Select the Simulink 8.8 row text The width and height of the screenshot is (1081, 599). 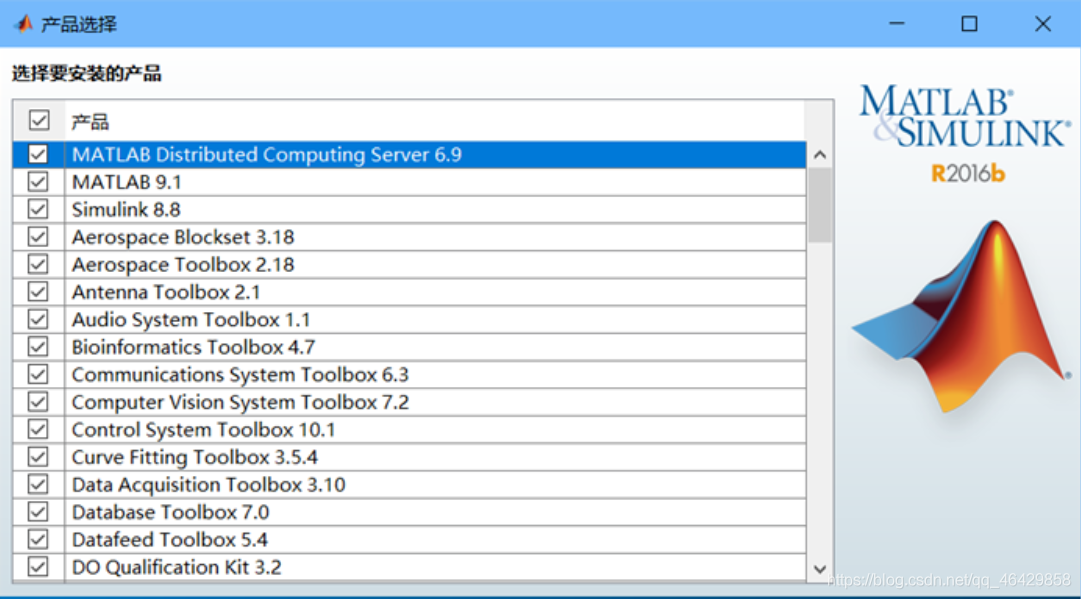click(126, 210)
